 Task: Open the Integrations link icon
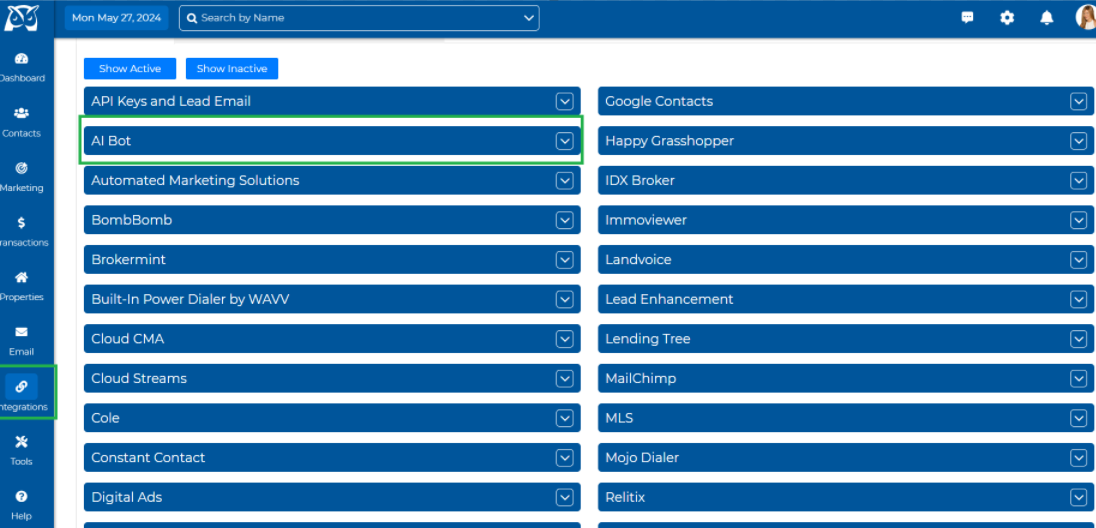pos(21,387)
